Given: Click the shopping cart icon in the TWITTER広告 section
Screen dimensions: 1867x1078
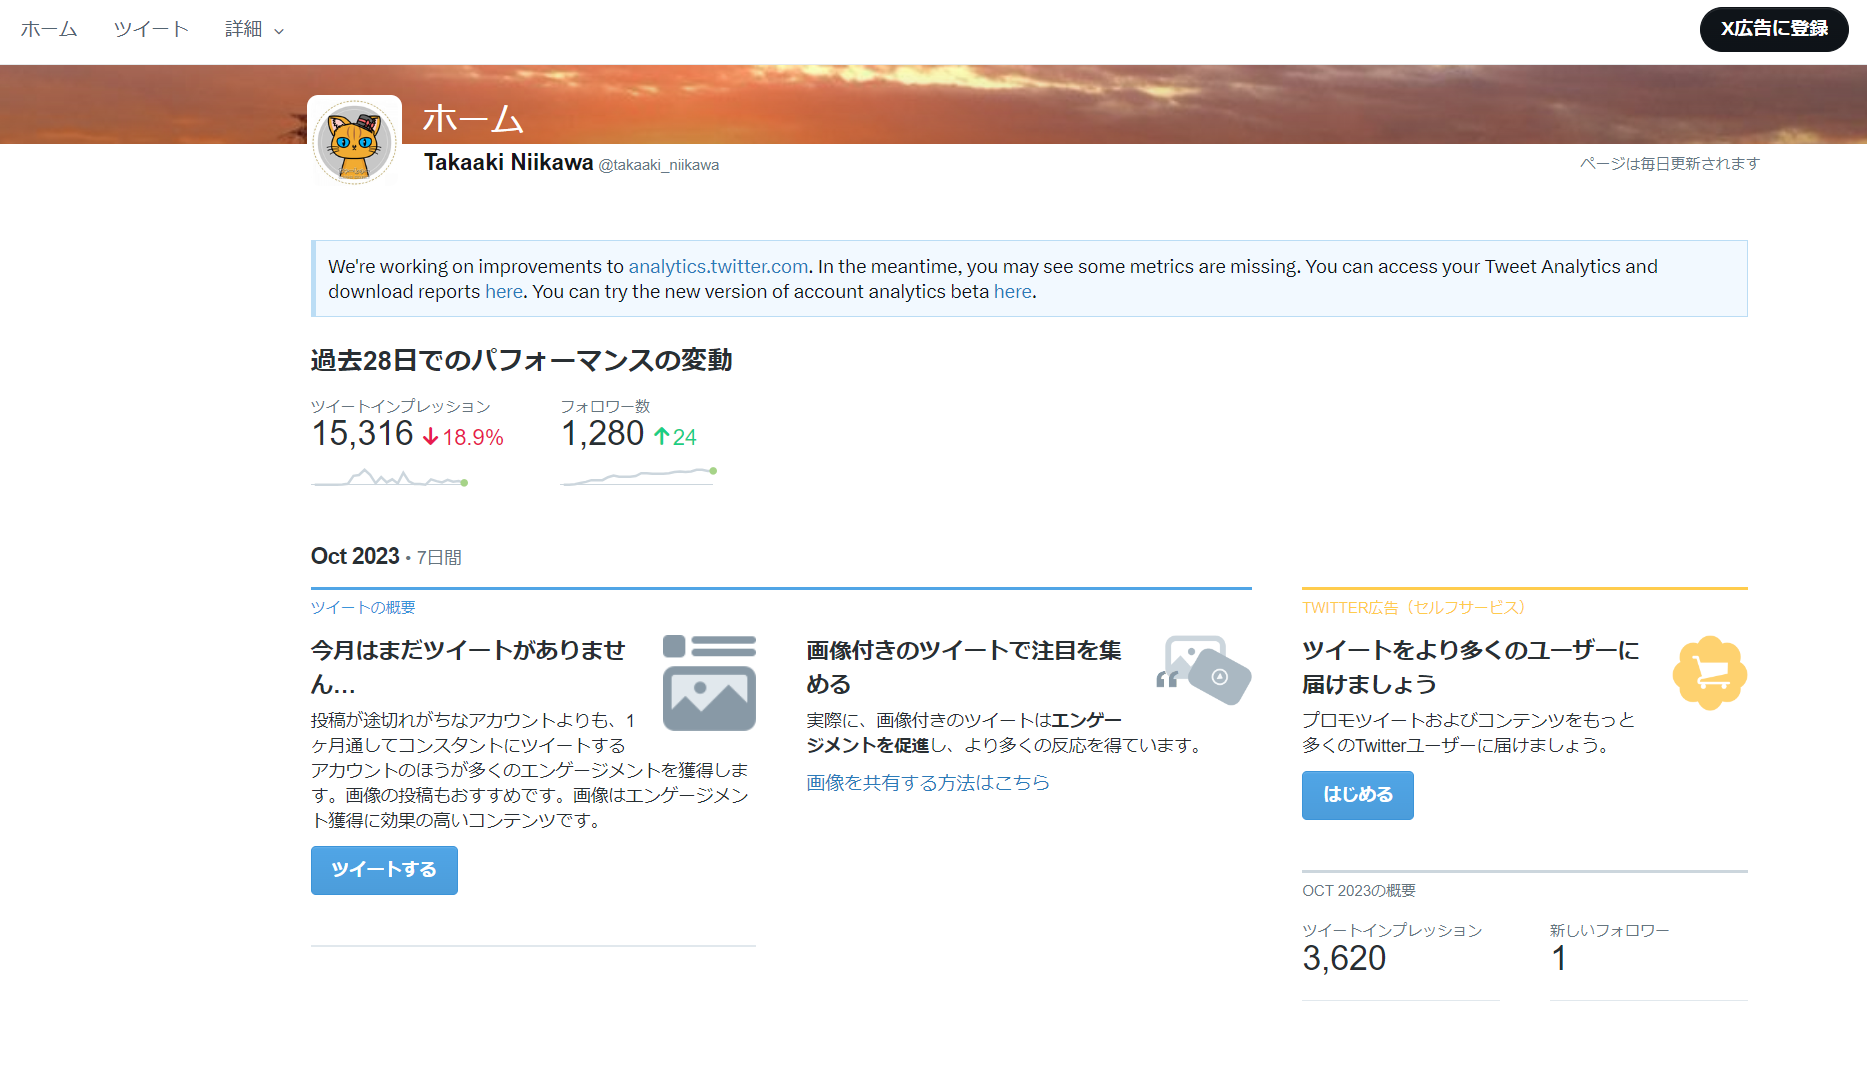Looking at the screenshot, I should tap(1710, 673).
